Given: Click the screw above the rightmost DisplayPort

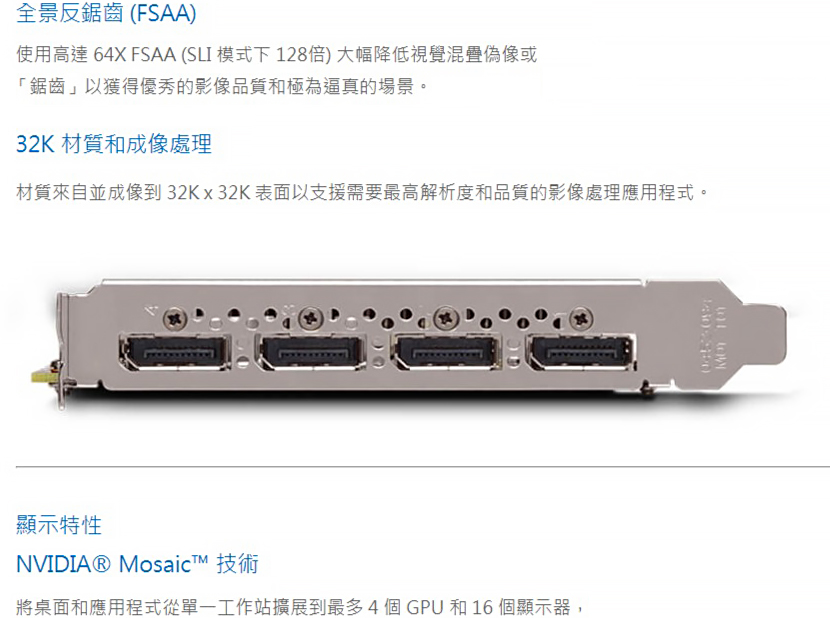Looking at the screenshot, I should (x=581, y=318).
